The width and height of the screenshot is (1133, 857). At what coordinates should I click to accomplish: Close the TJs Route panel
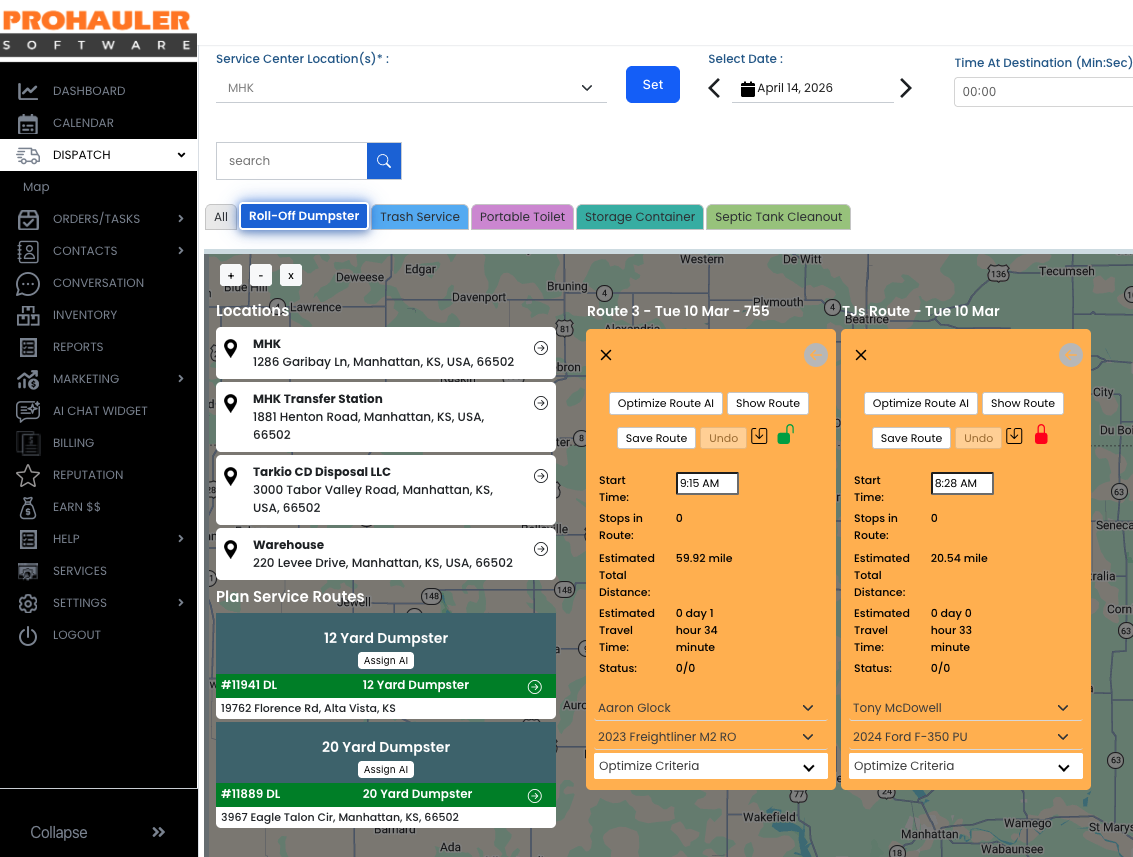[x=861, y=355]
